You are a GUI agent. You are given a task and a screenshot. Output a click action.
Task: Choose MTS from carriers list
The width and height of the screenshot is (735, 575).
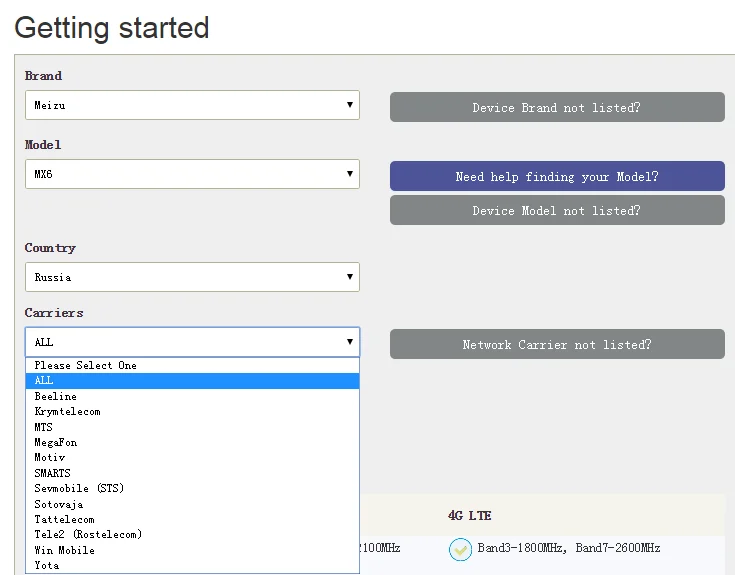192,427
